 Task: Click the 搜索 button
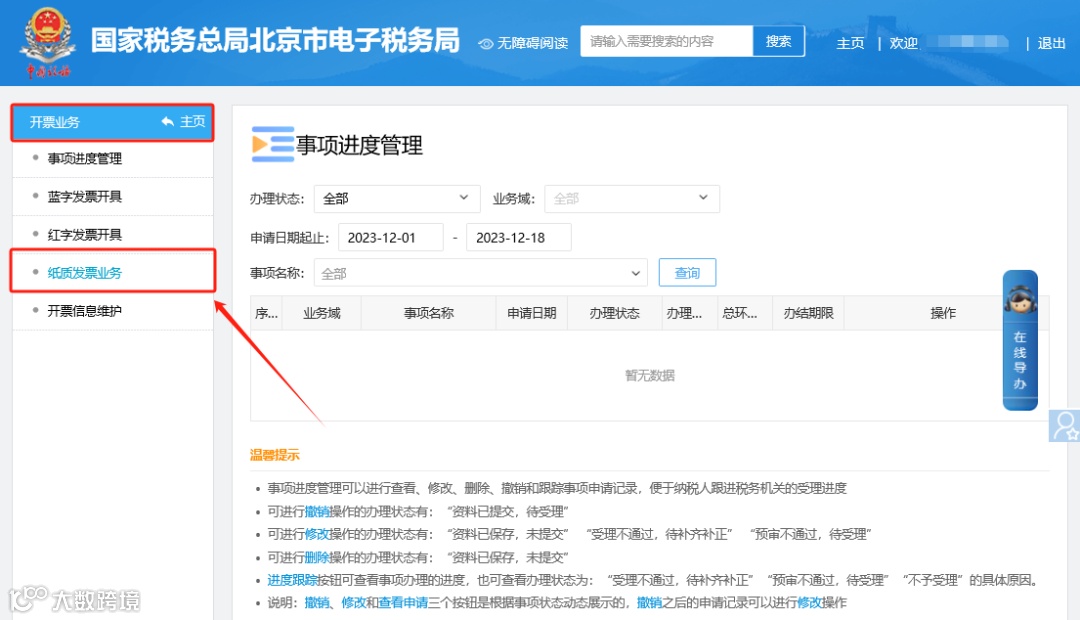click(x=778, y=41)
